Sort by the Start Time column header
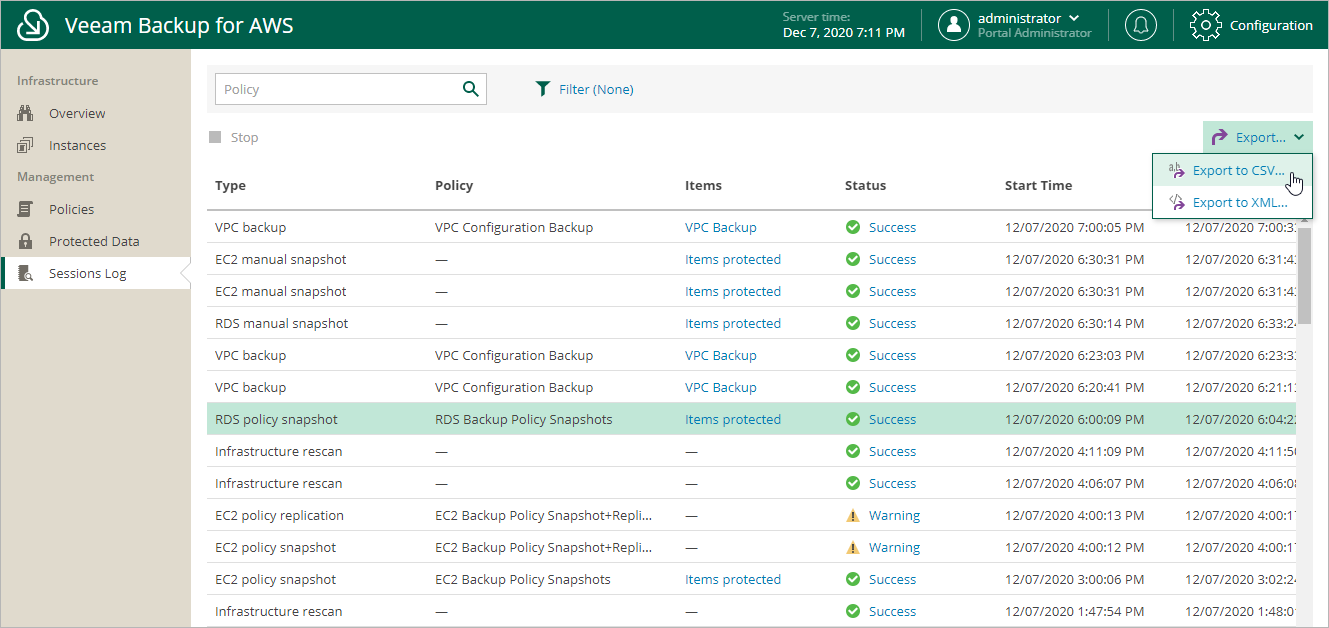The image size is (1329, 628). pos(1038,185)
